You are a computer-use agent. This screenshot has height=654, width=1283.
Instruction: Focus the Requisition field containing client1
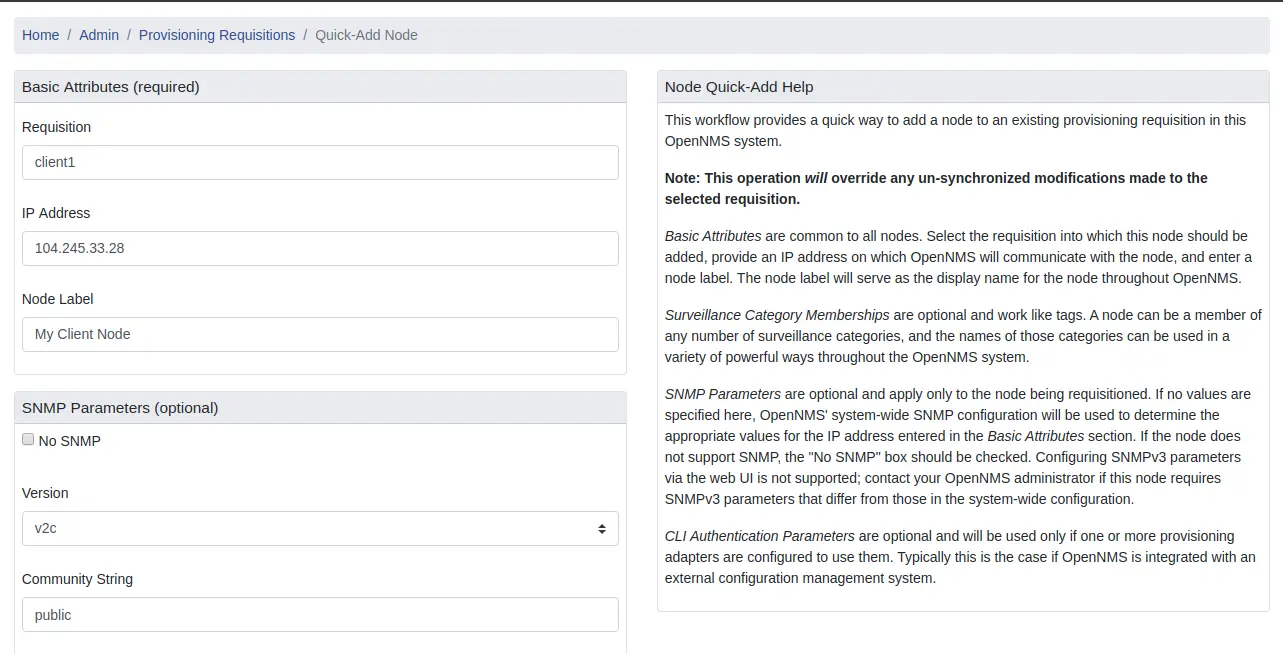(320, 162)
